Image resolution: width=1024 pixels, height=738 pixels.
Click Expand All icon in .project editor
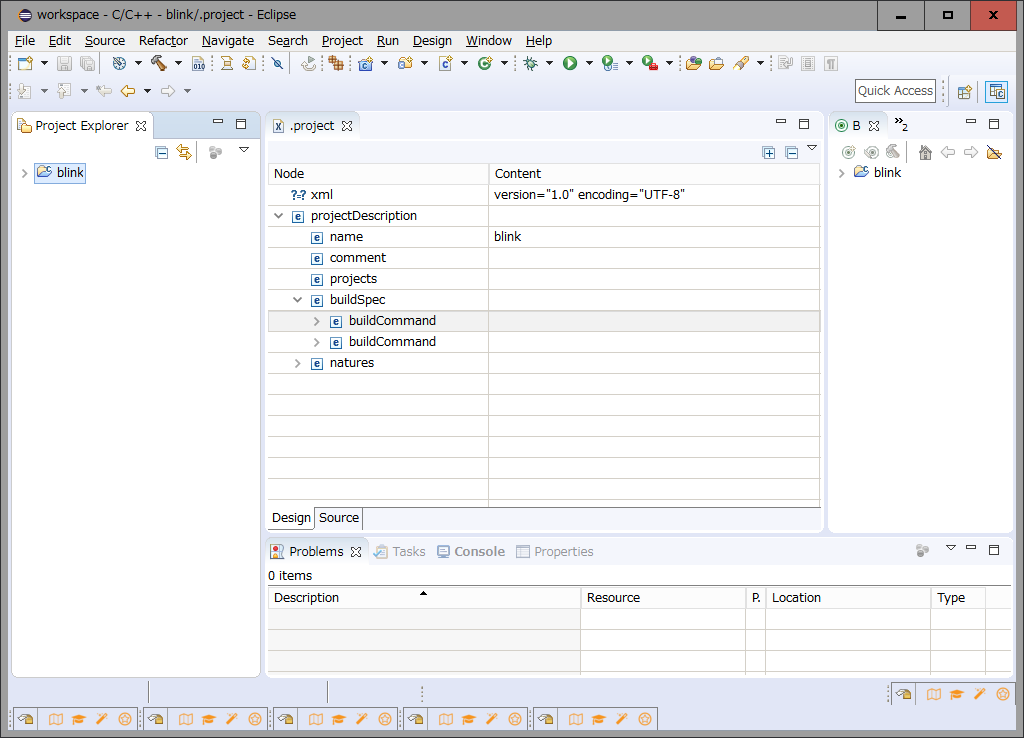click(x=769, y=153)
